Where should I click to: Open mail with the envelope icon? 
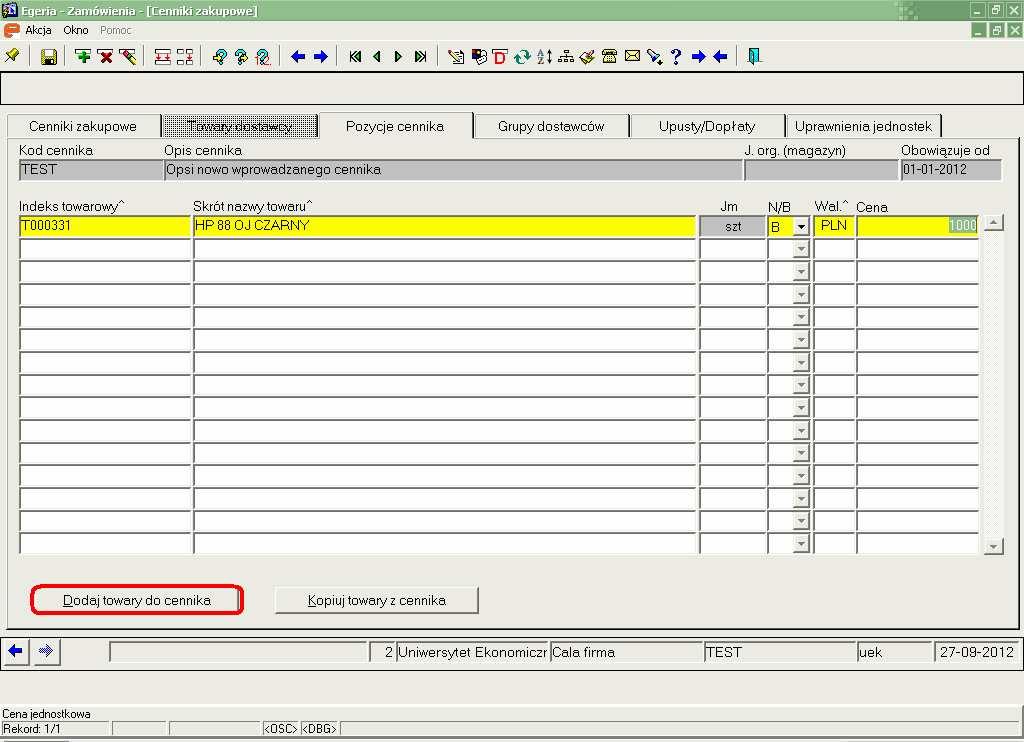(632, 57)
